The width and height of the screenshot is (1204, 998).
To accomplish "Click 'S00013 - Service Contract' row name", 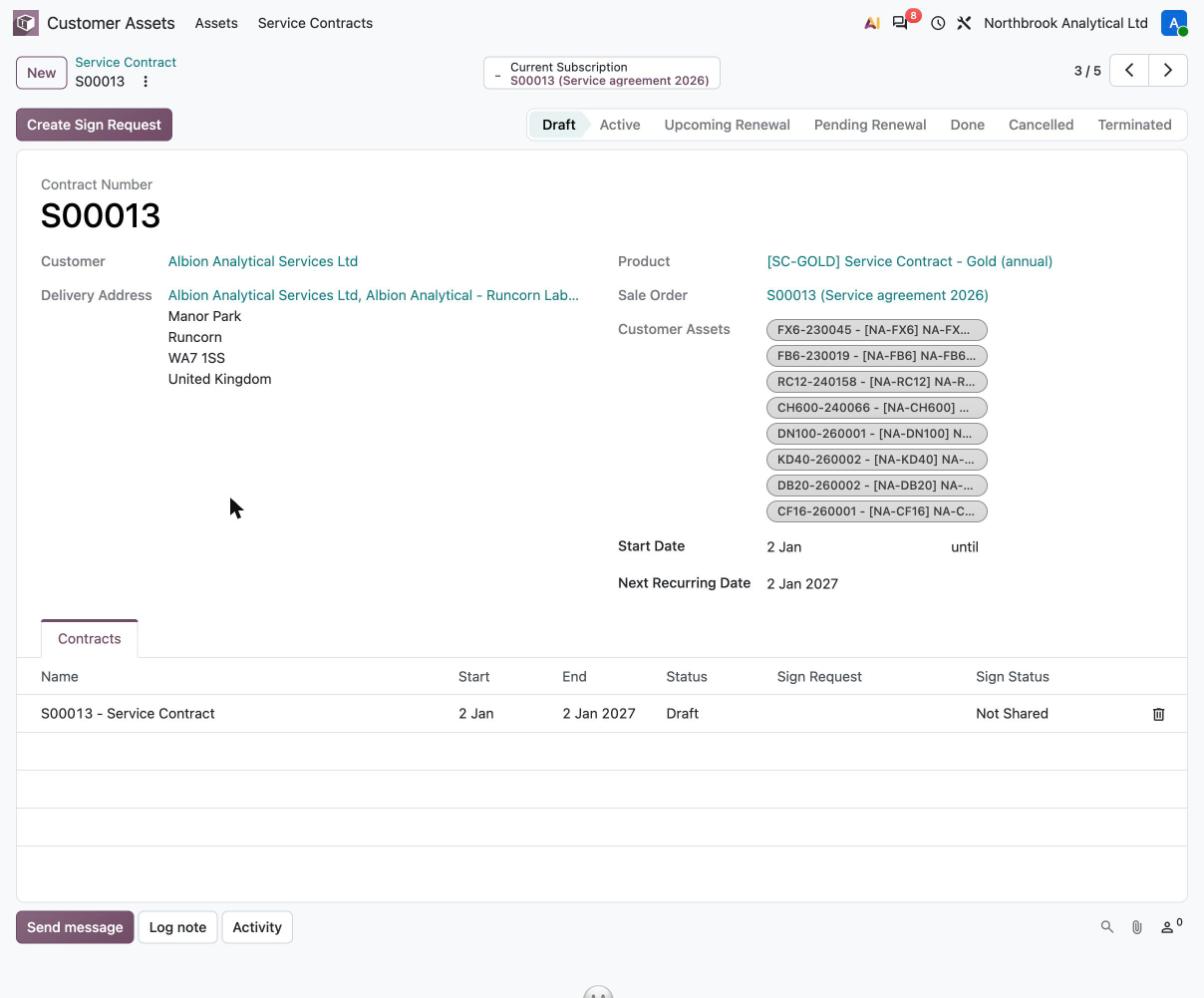I will (128, 714).
